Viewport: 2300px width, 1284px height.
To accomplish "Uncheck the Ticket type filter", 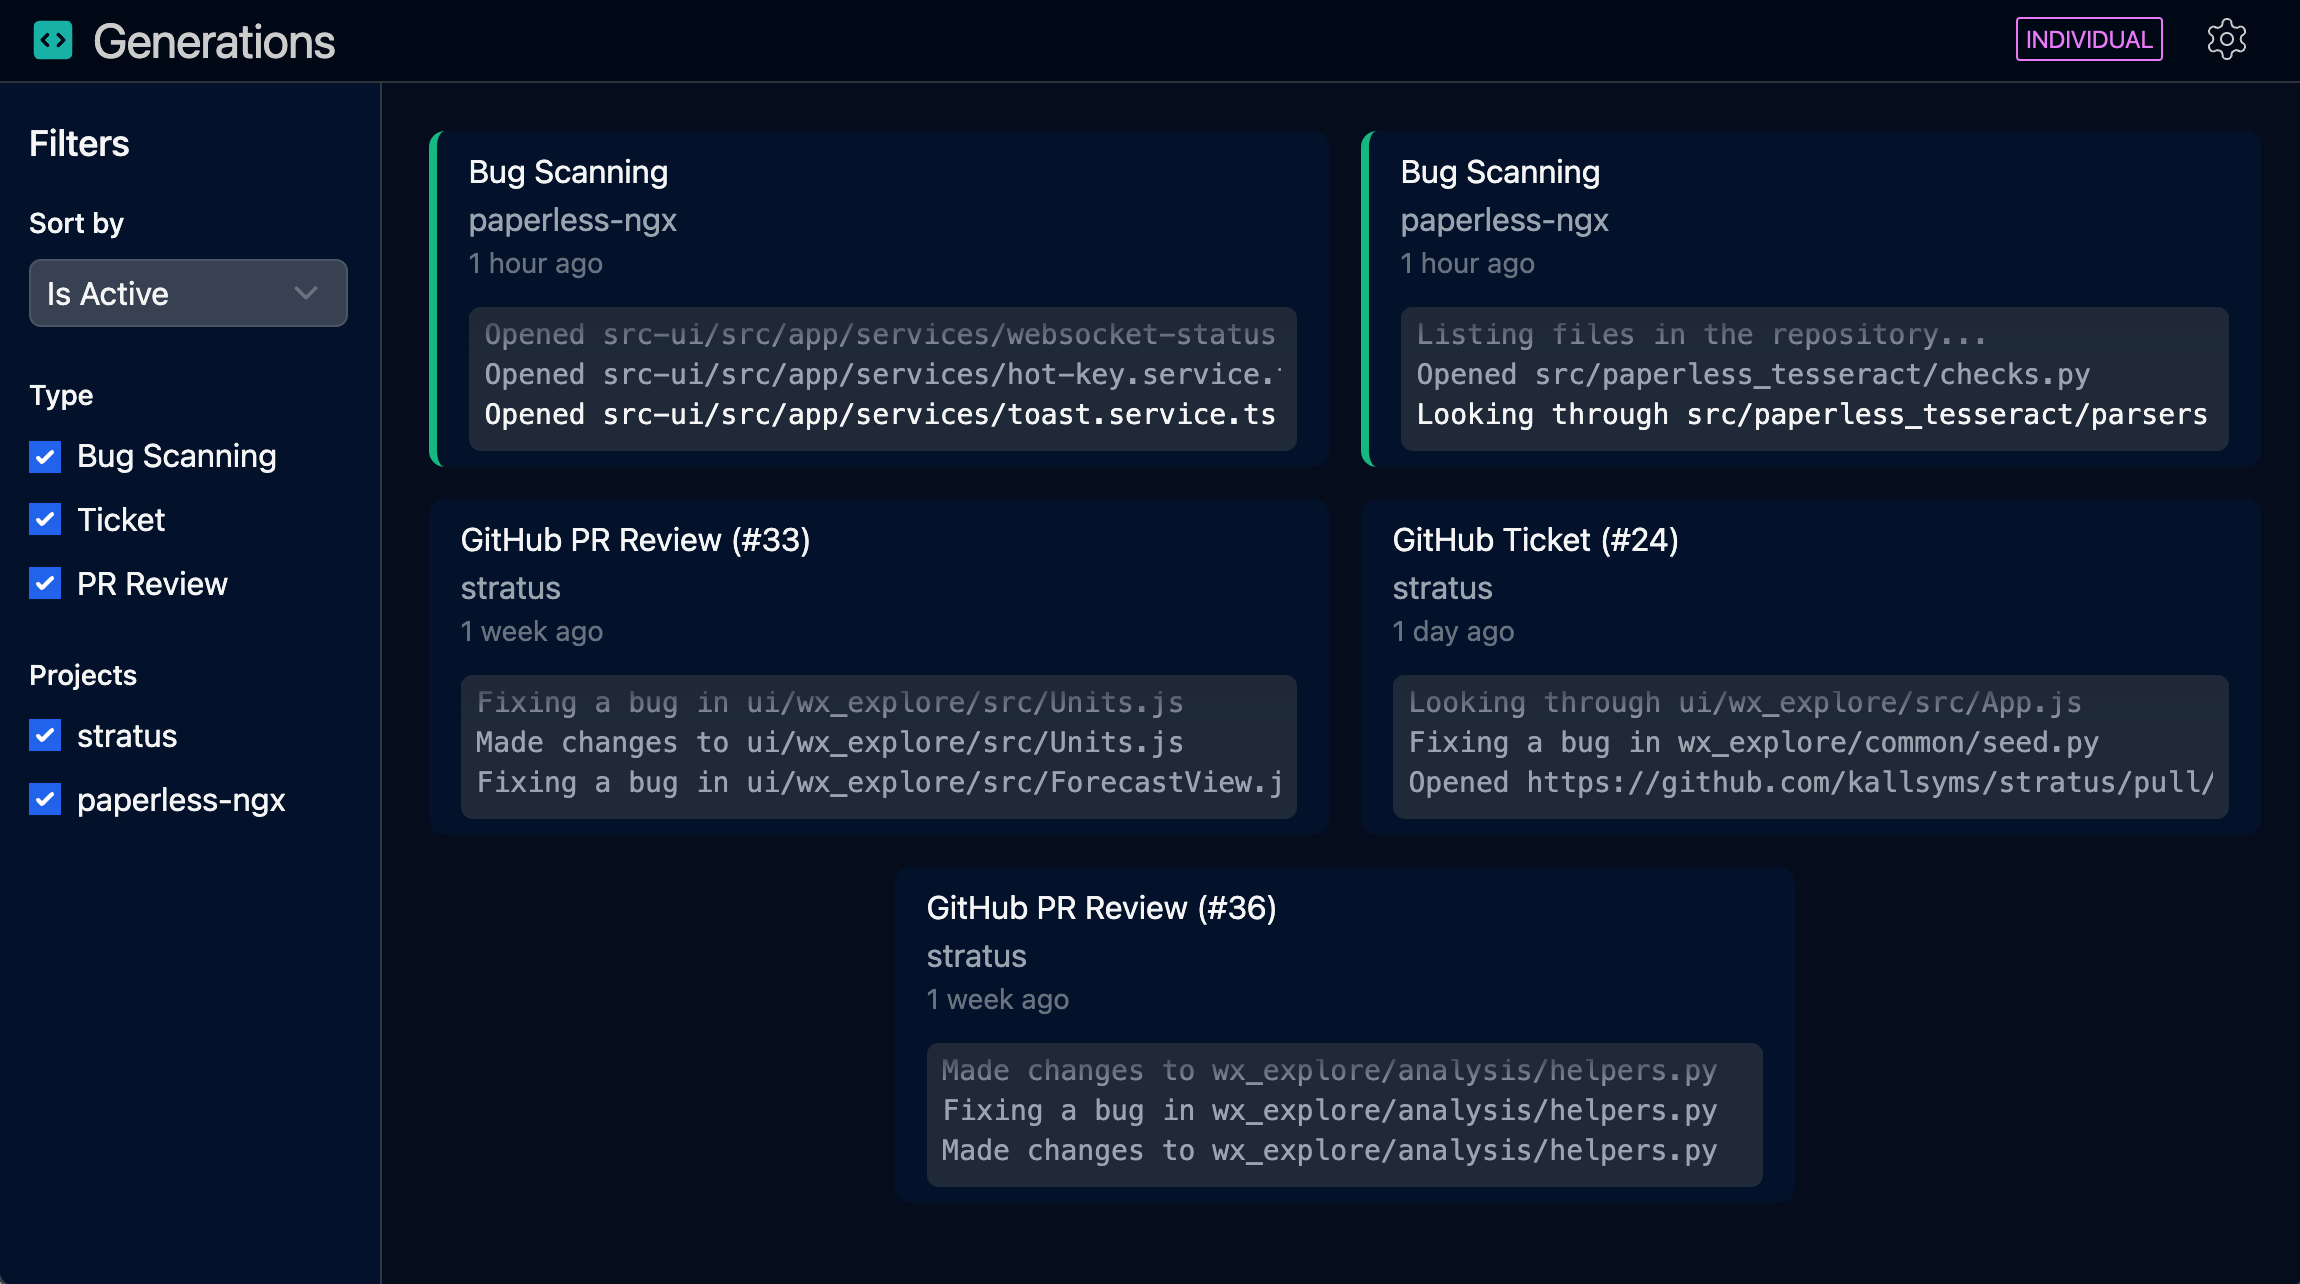I will [x=45, y=520].
